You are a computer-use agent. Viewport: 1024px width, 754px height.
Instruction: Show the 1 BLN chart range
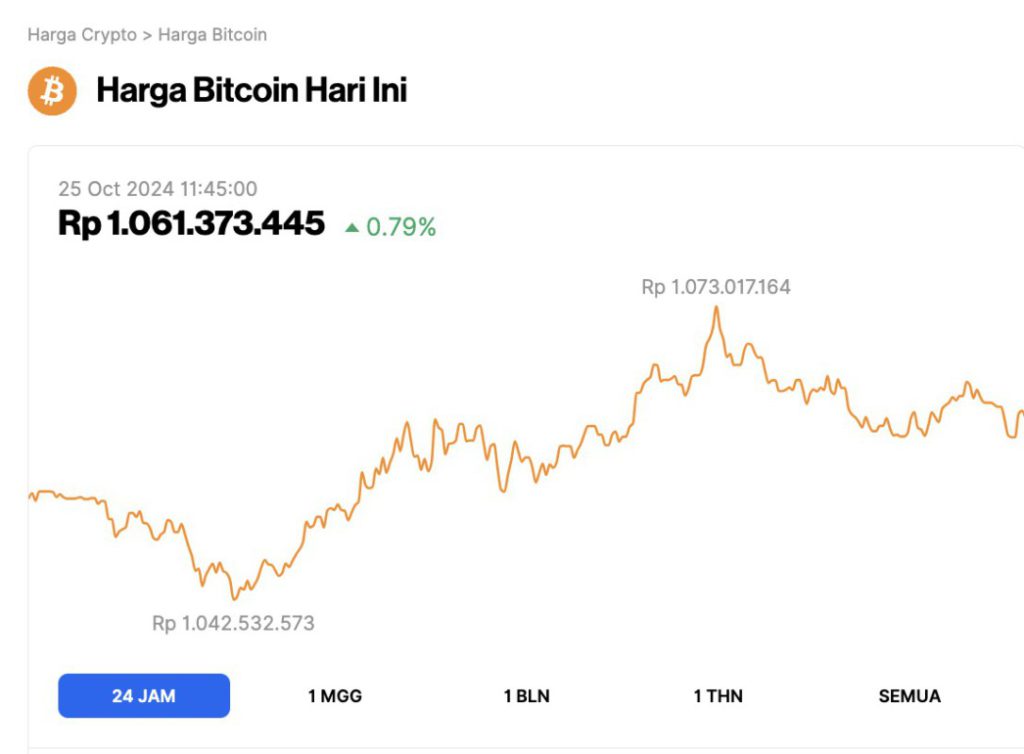pos(527,696)
